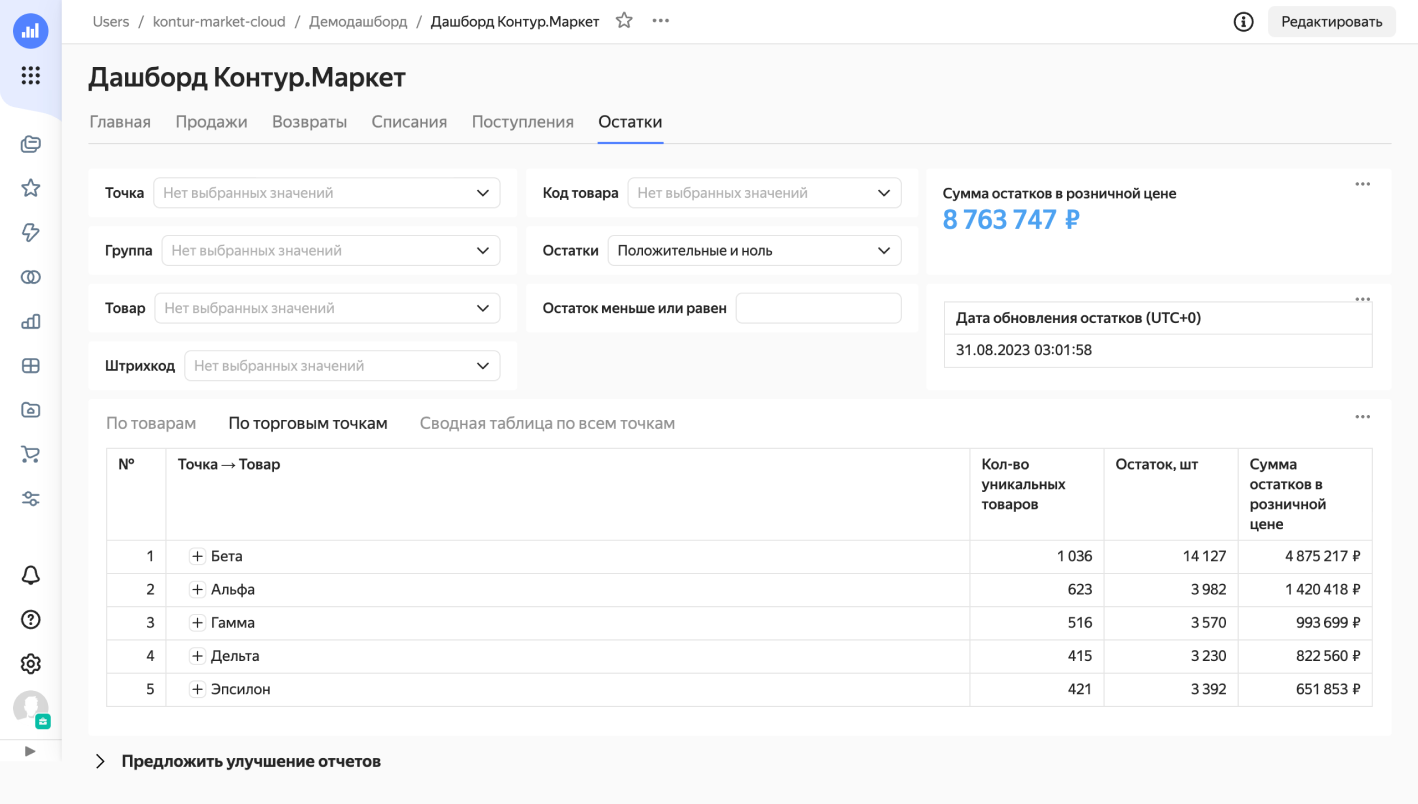1418x804 pixels.
Task: Select the Остатки tab
Action: click(630, 122)
